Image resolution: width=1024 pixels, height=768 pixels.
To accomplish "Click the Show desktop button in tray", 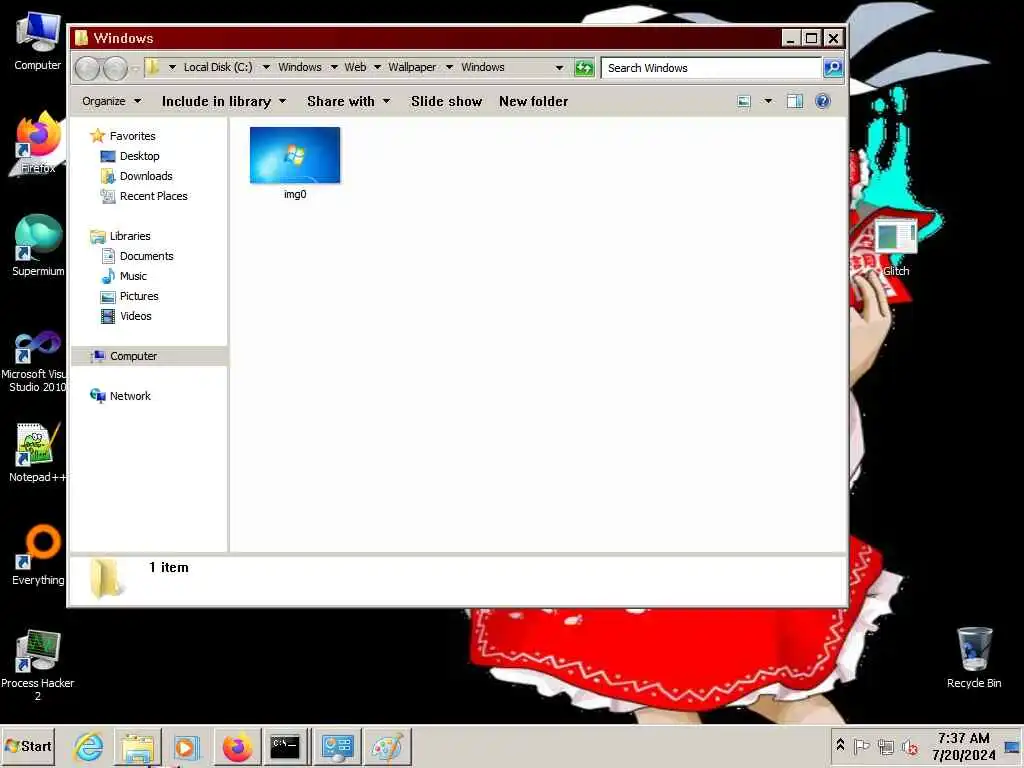I will point(1012,746).
